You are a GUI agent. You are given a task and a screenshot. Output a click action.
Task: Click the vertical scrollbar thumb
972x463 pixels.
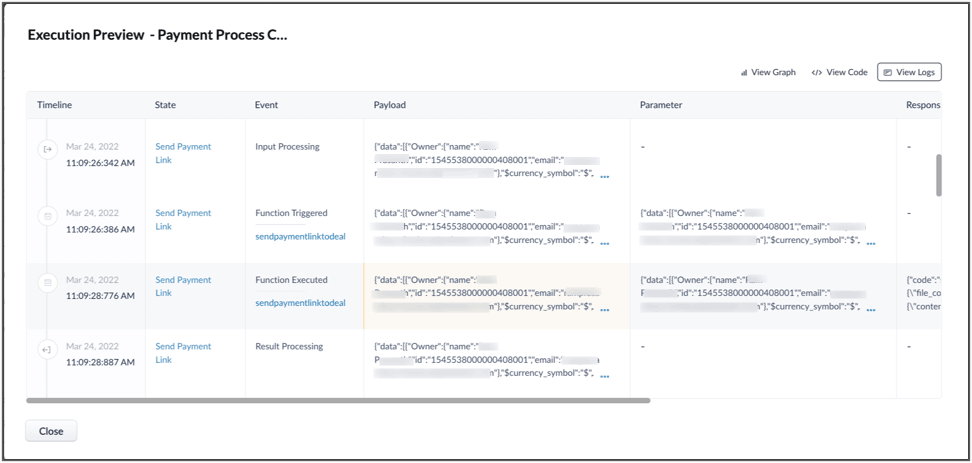pyautogui.click(x=938, y=175)
